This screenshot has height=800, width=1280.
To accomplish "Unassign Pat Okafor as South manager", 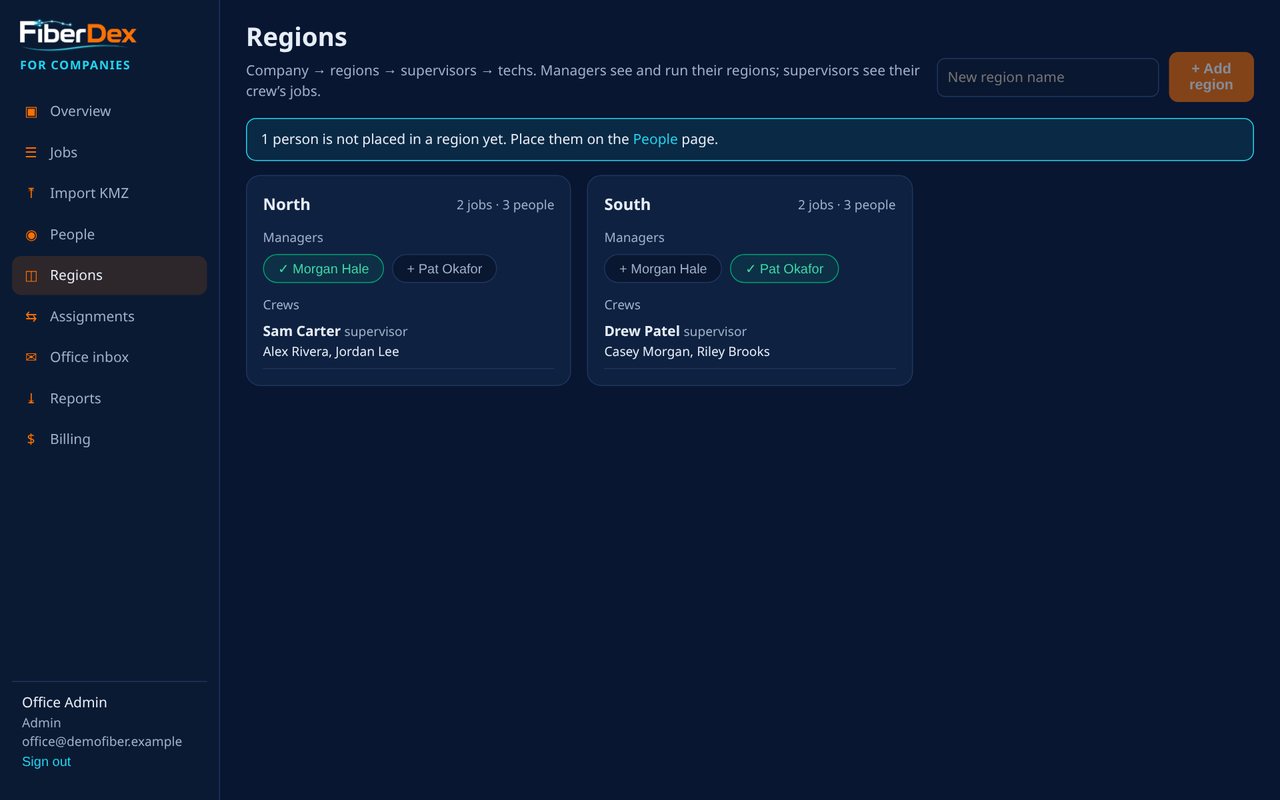I will (x=784, y=269).
